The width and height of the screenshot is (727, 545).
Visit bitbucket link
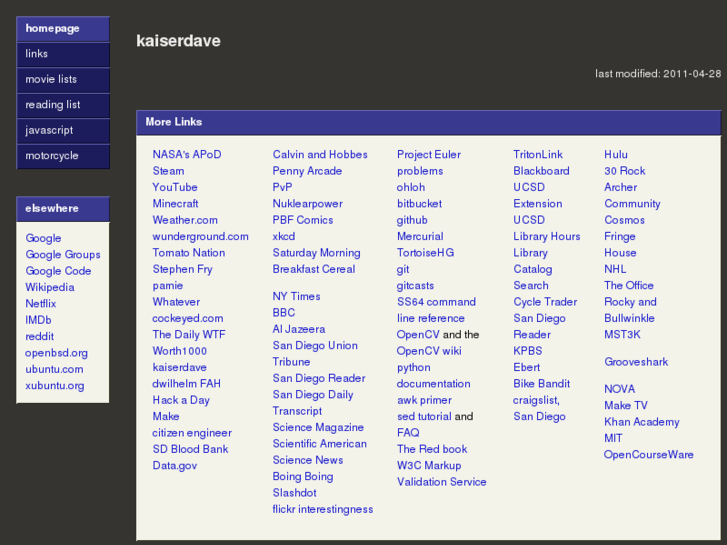pos(419,204)
